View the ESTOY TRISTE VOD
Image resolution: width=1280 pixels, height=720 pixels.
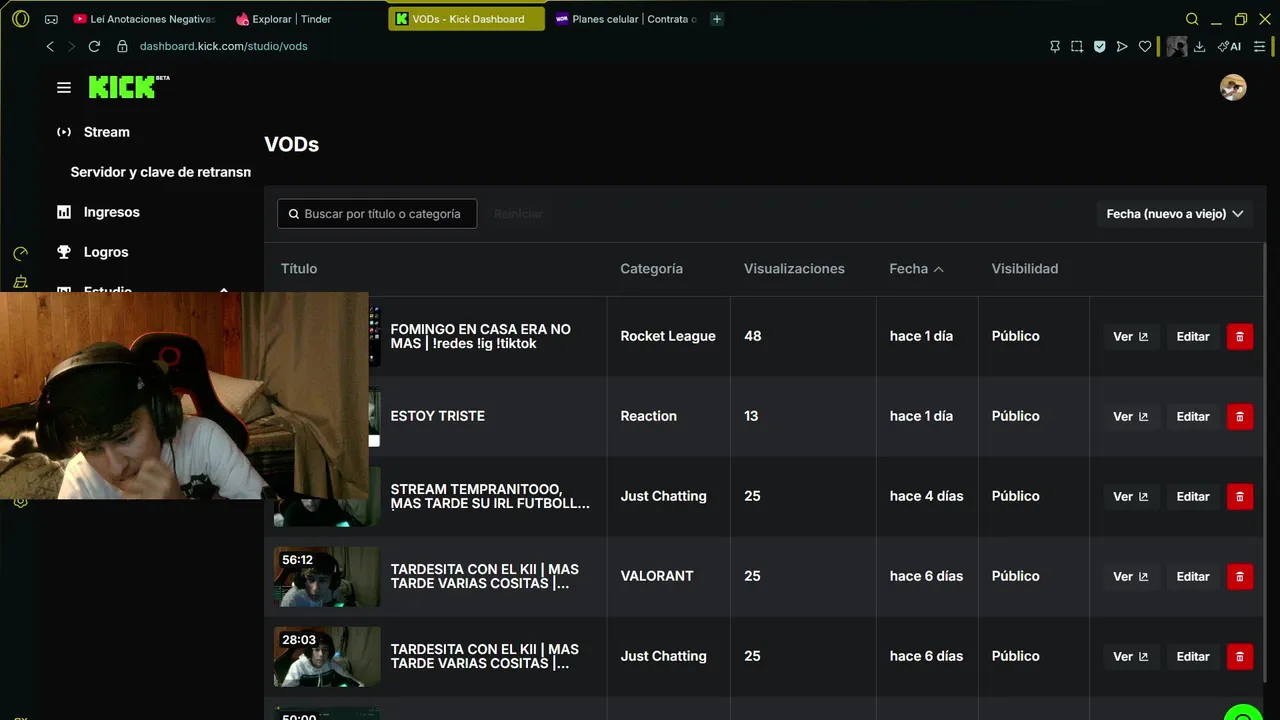pyautogui.click(x=1131, y=416)
